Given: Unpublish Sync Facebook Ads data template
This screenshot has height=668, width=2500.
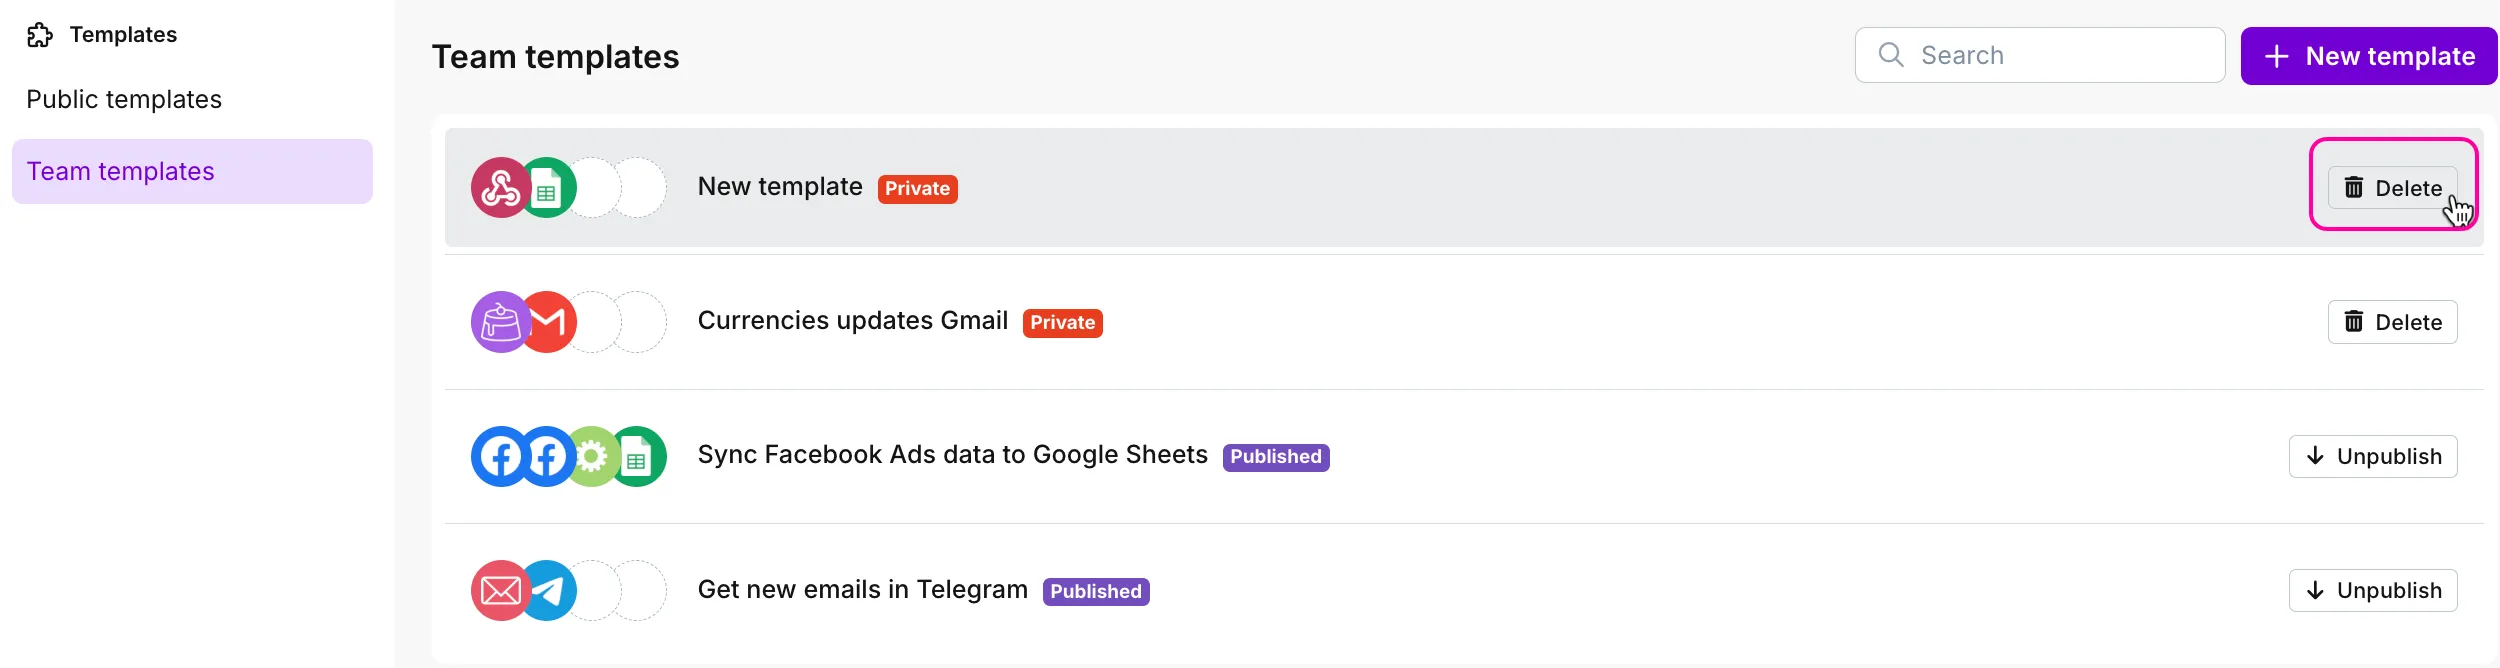Looking at the screenshot, I should (2373, 456).
